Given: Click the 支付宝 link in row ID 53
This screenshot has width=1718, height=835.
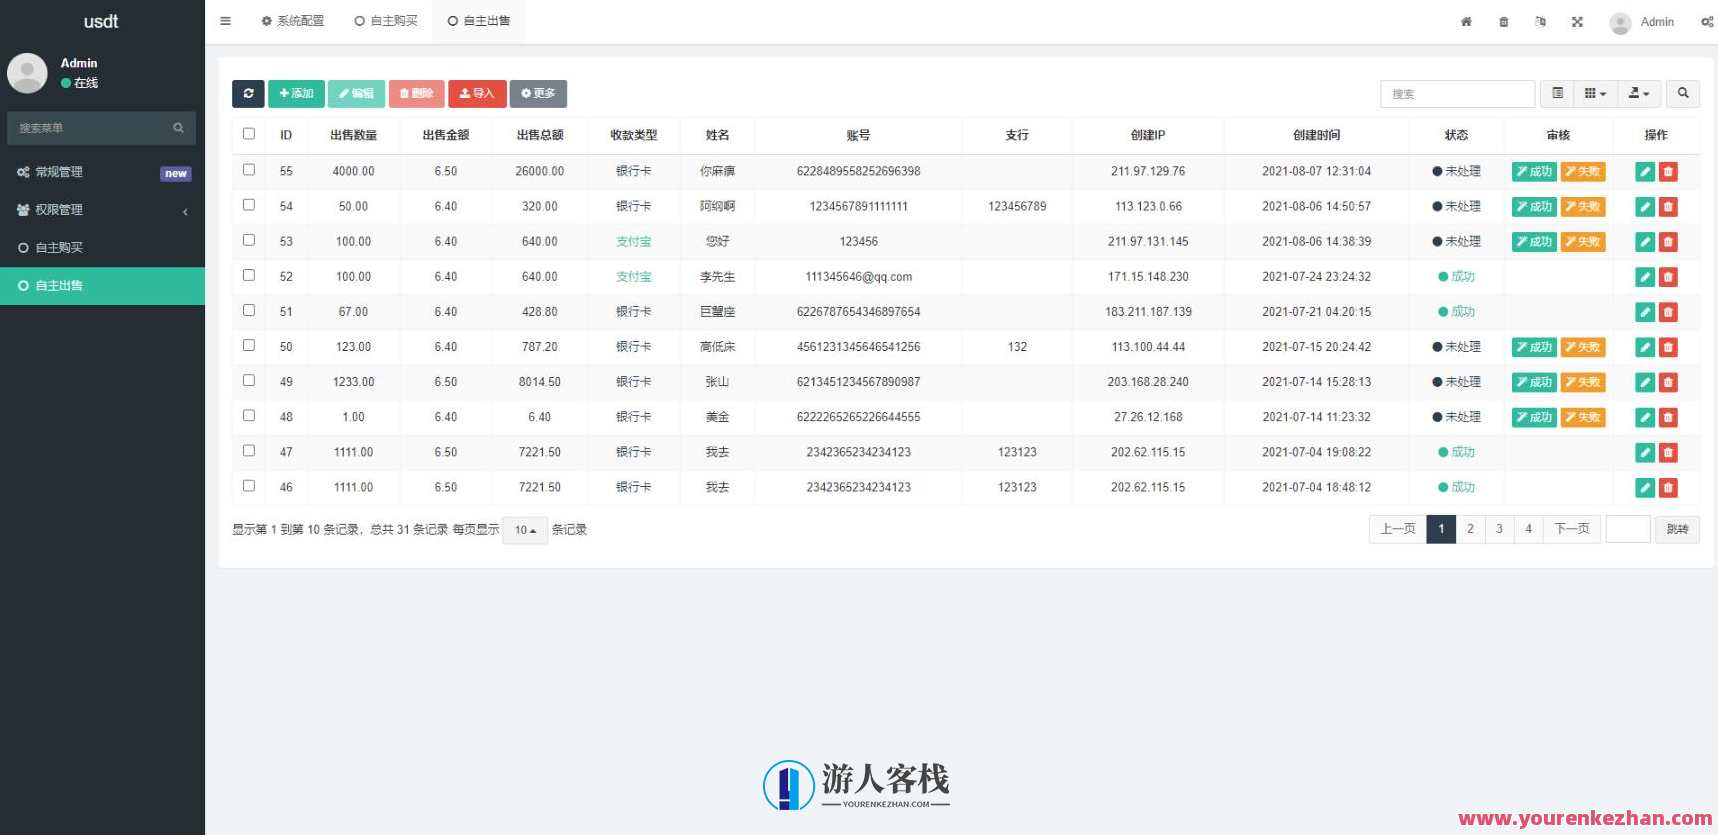Looking at the screenshot, I should tap(633, 242).
